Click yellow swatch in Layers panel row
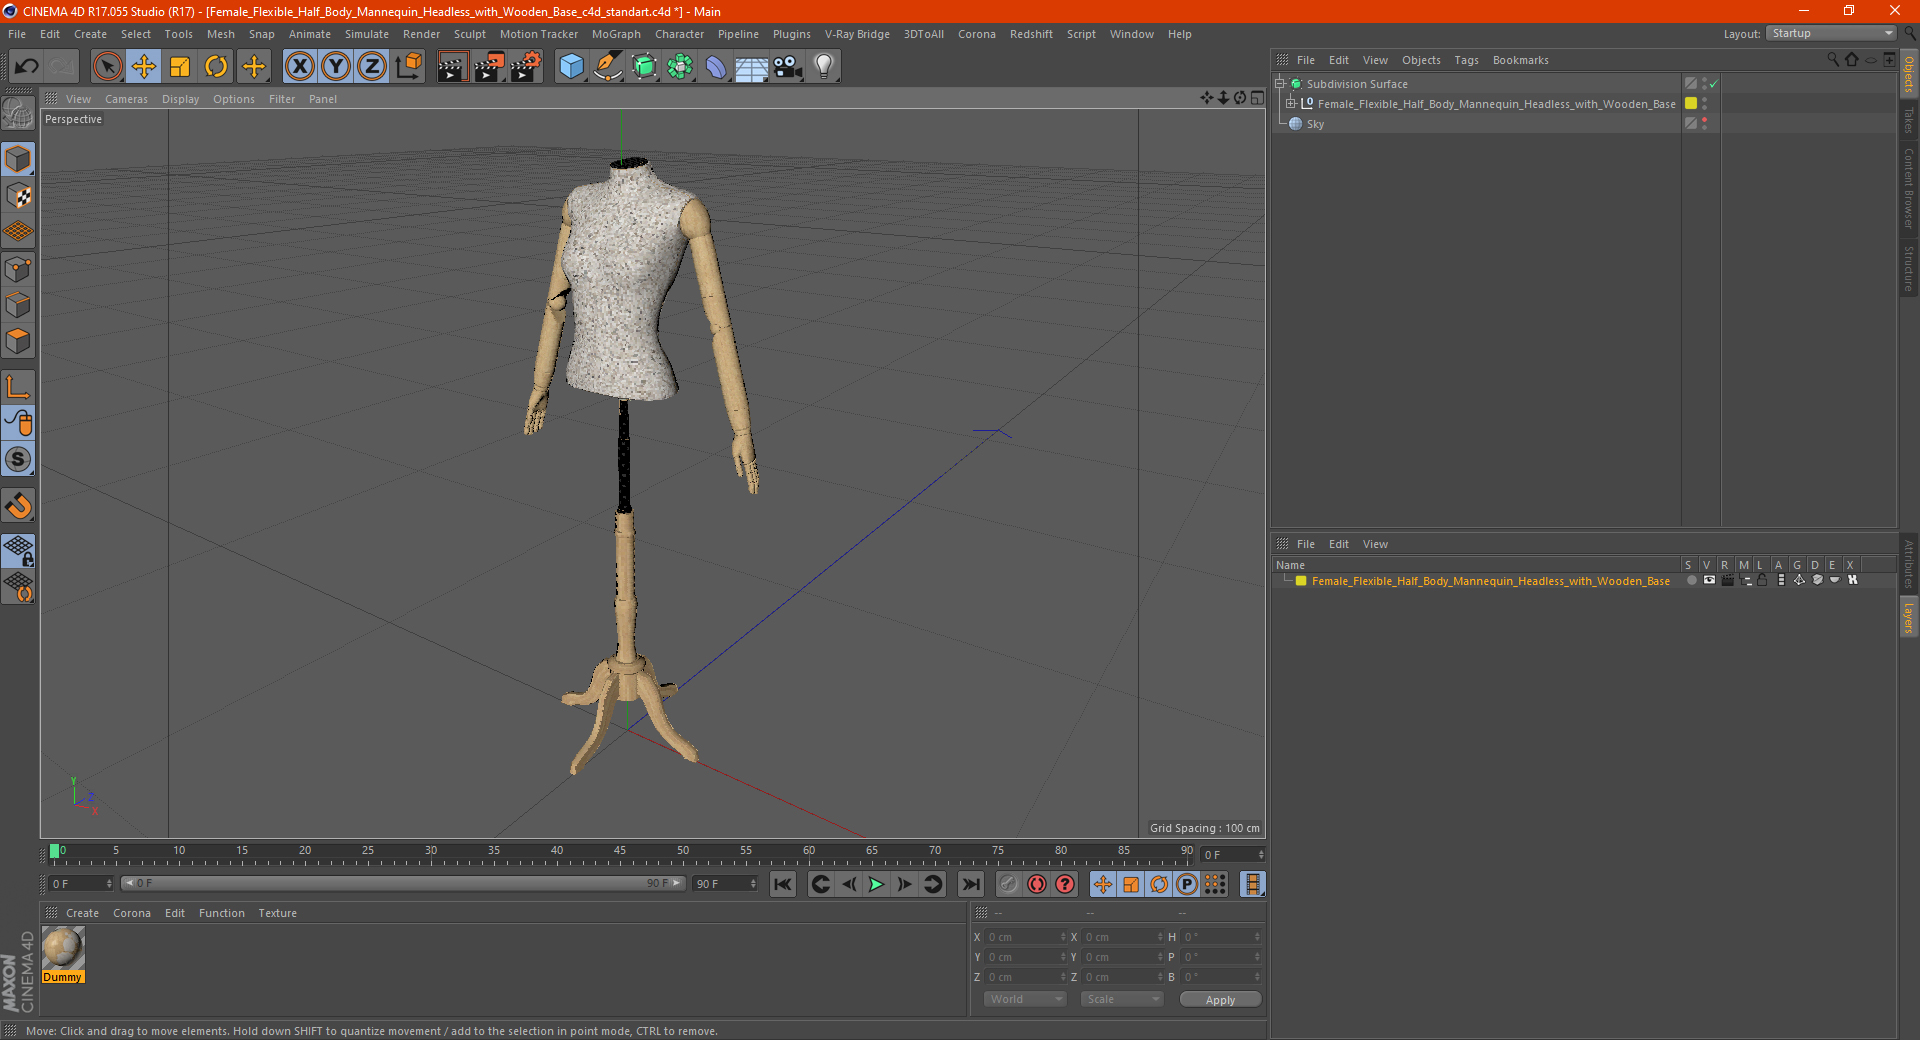The image size is (1920, 1040). 1301,581
